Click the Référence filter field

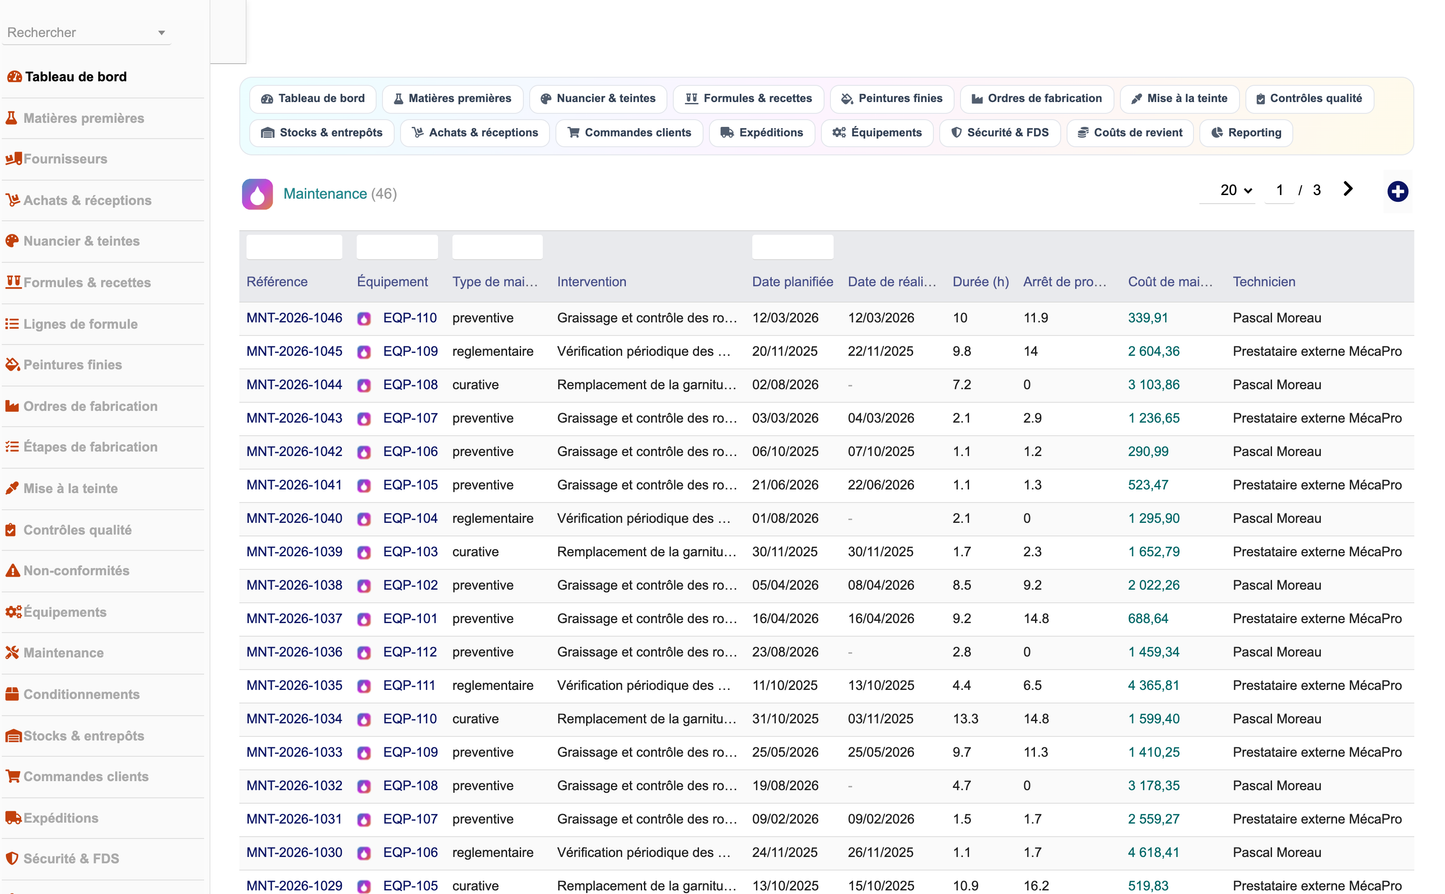pos(294,247)
